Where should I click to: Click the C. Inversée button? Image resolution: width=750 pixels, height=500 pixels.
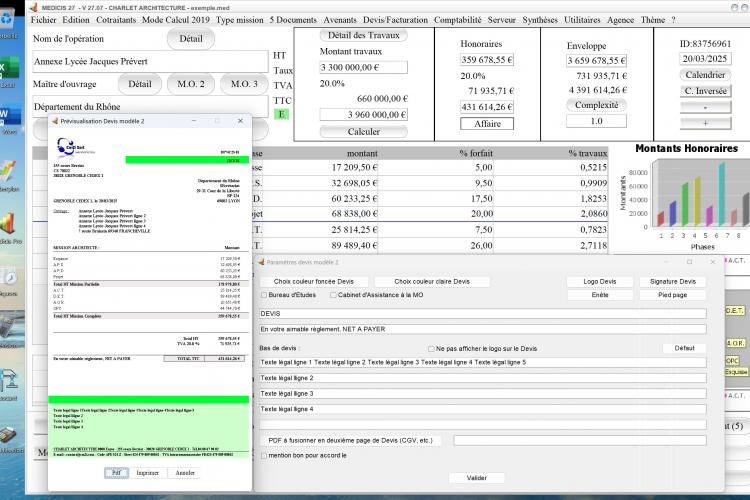705,91
